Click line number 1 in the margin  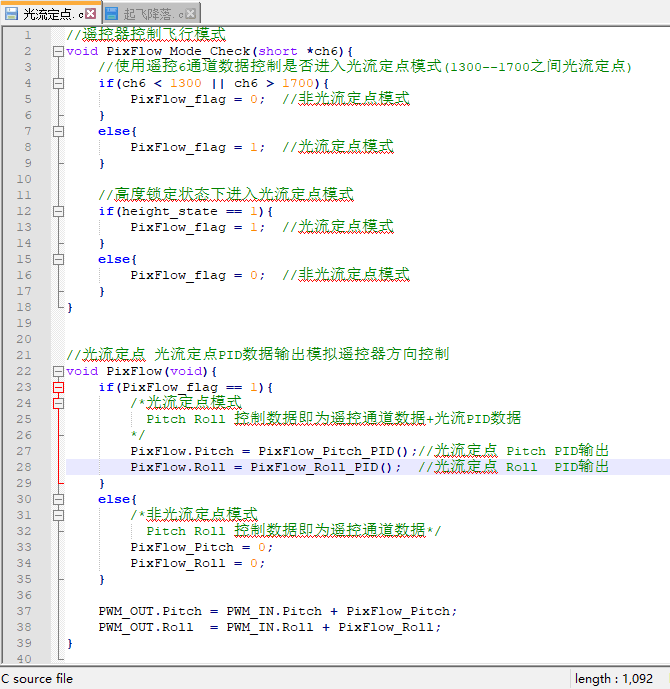coord(28,35)
